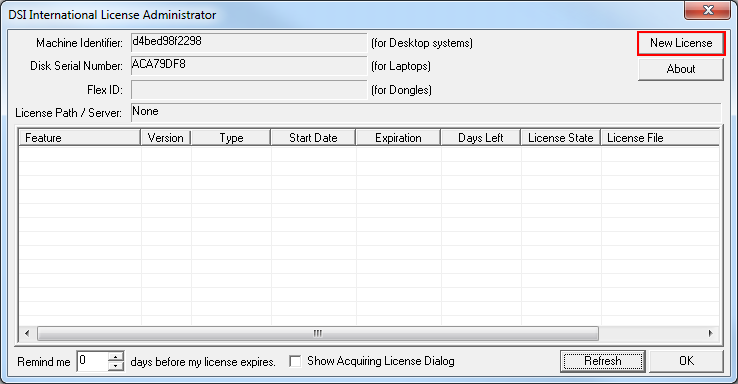Sort by the License File column
Viewport: 738px width, 384px height.
pos(660,138)
